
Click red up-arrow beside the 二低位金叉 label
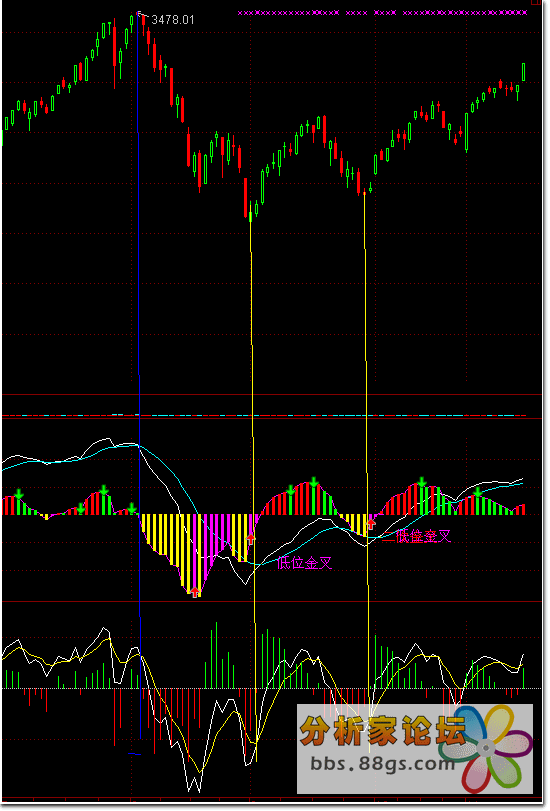pos(370,523)
